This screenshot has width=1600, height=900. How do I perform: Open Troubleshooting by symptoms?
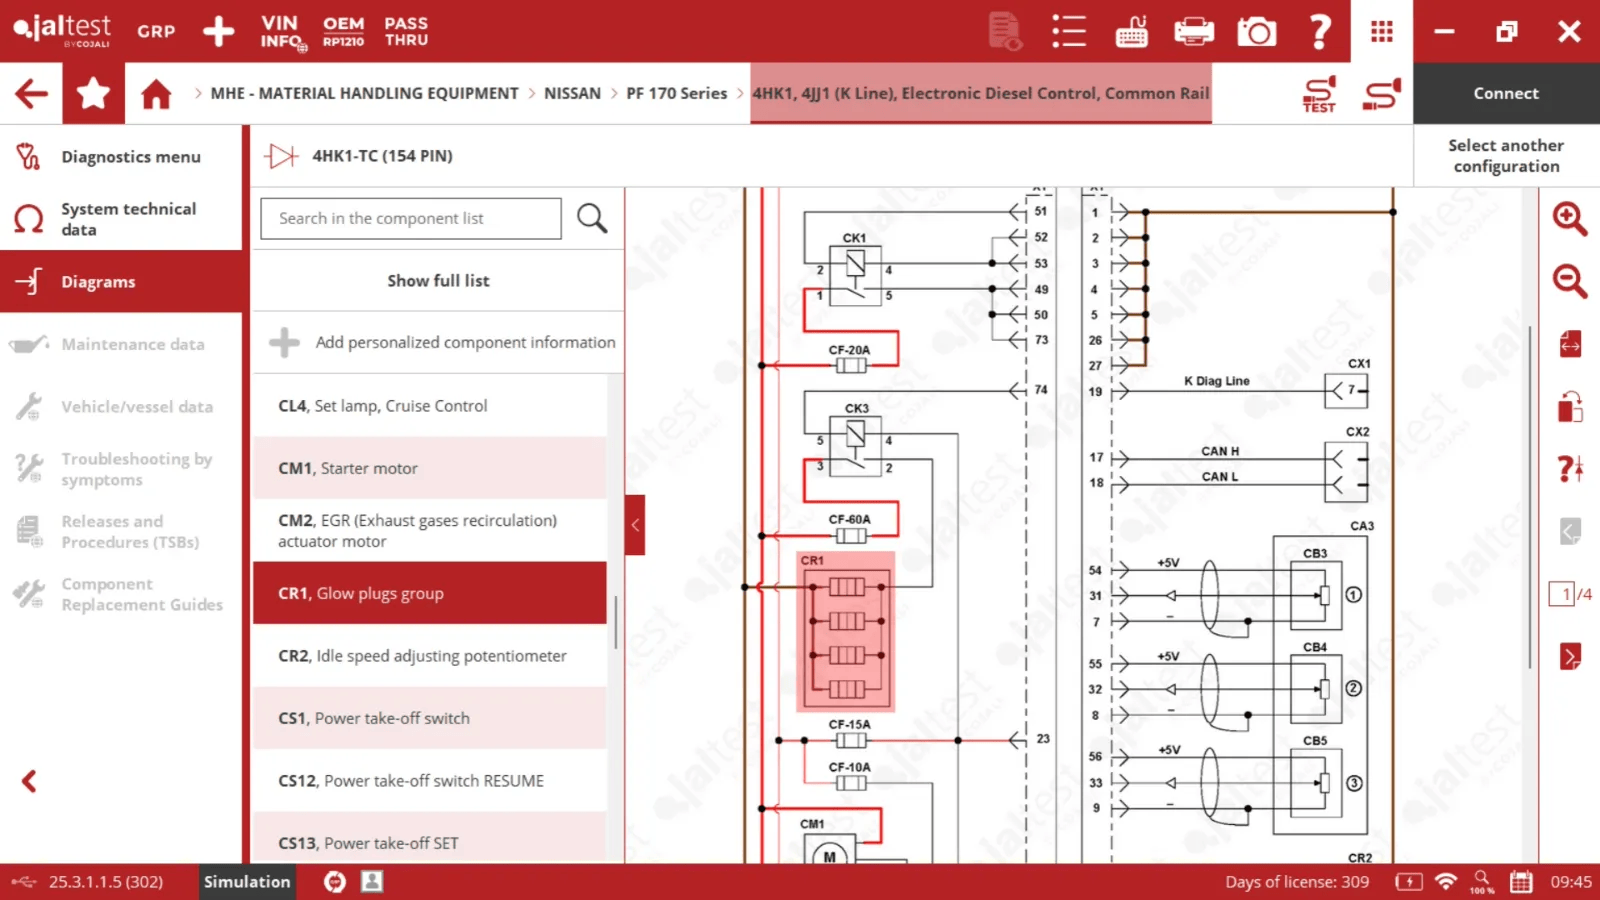[x=121, y=469]
